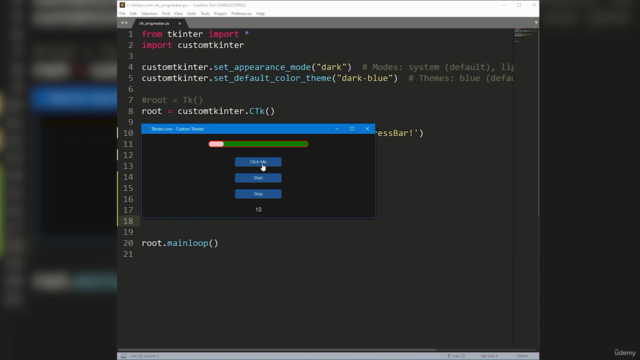The width and height of the screenshot is (640, 360).
Task: Click the "dark" string on line 4
Action: 331,67
